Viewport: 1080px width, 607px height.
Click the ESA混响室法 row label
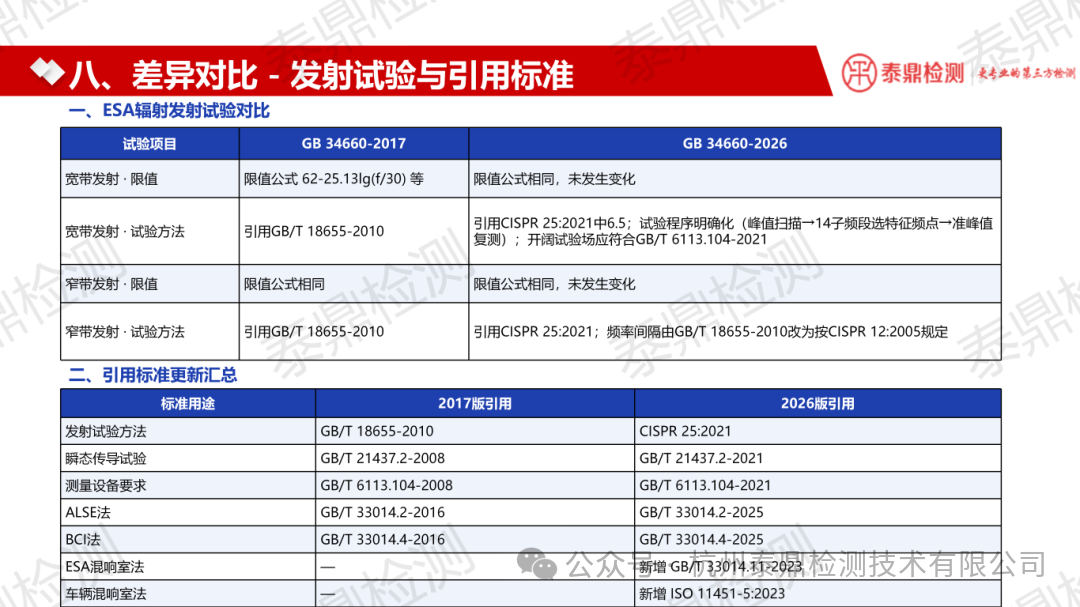pyautogui.click(x=188, y=566)
